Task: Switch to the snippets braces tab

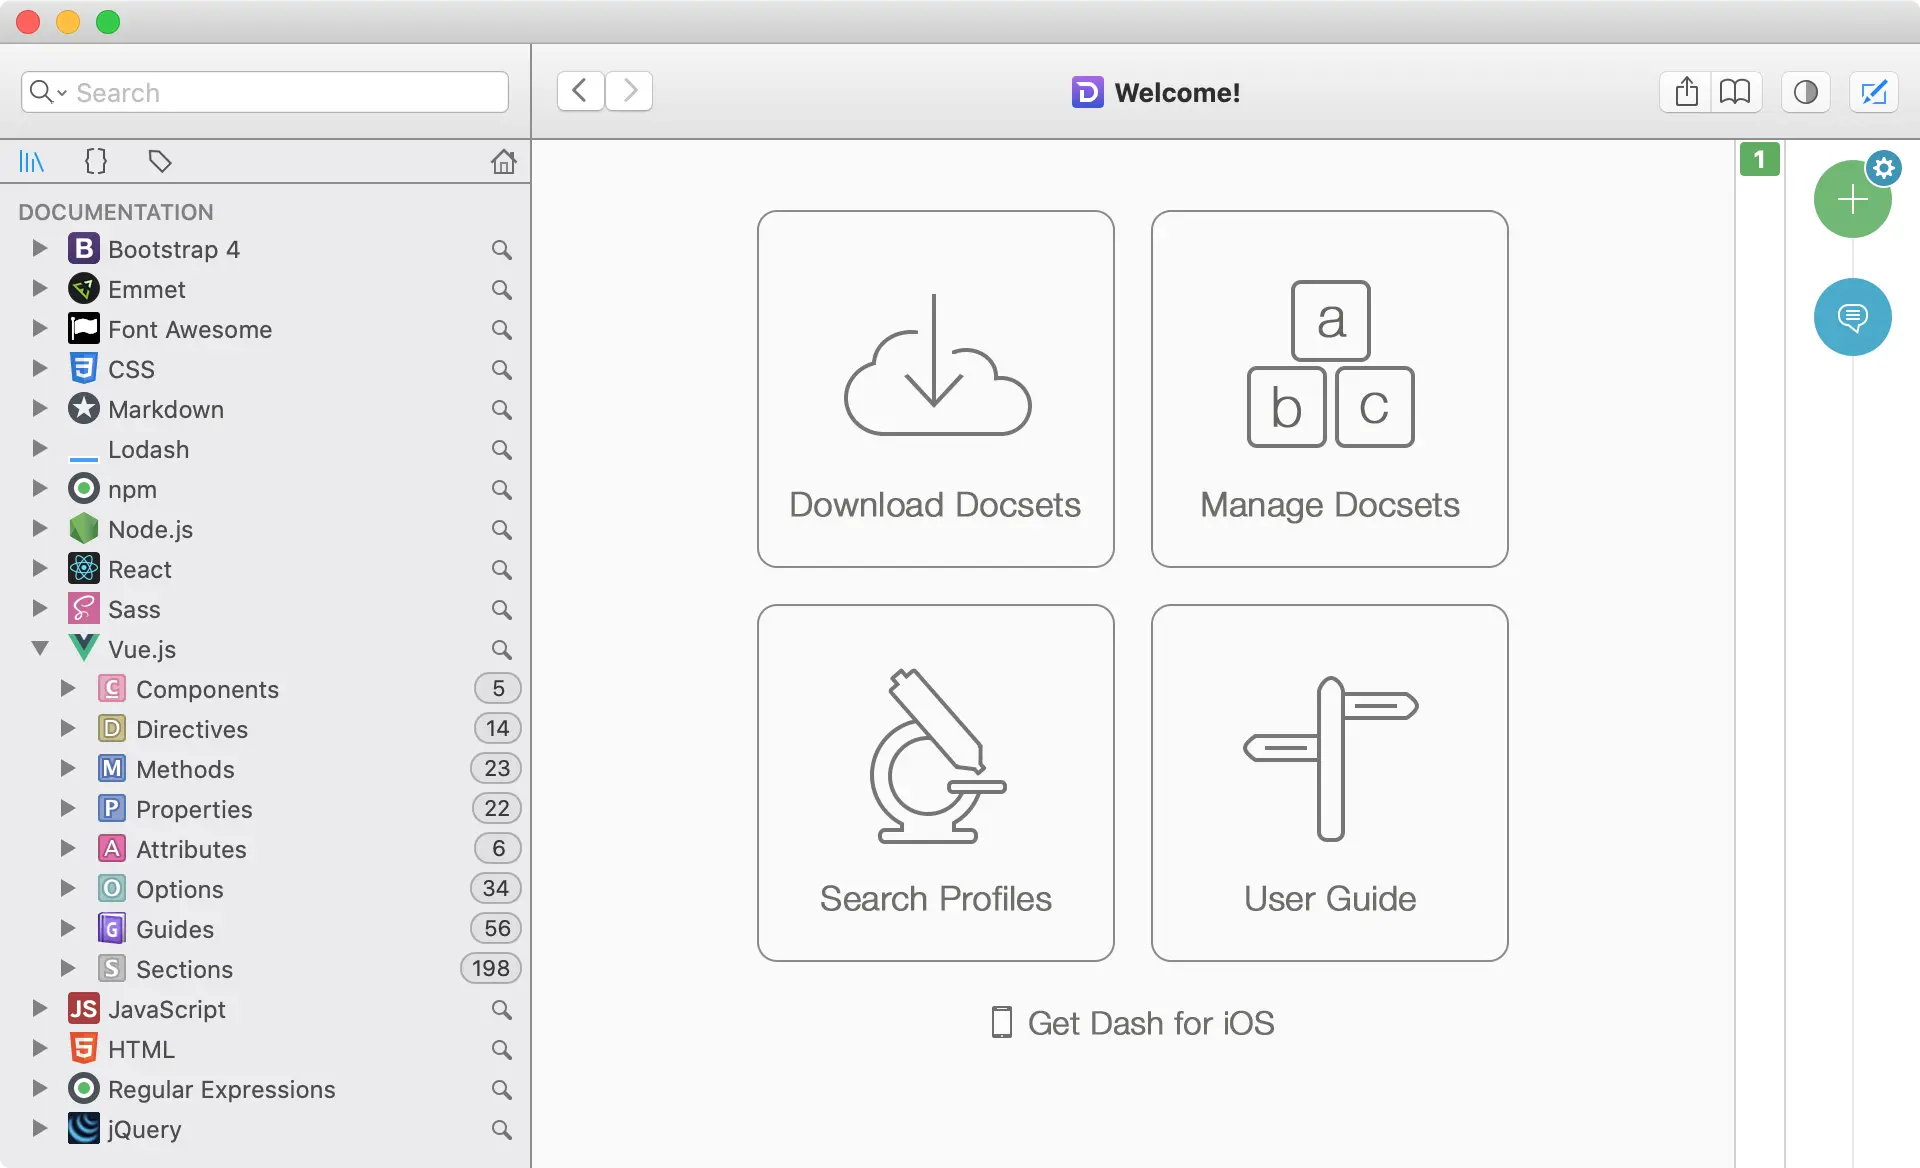Action: click(96, 161)
